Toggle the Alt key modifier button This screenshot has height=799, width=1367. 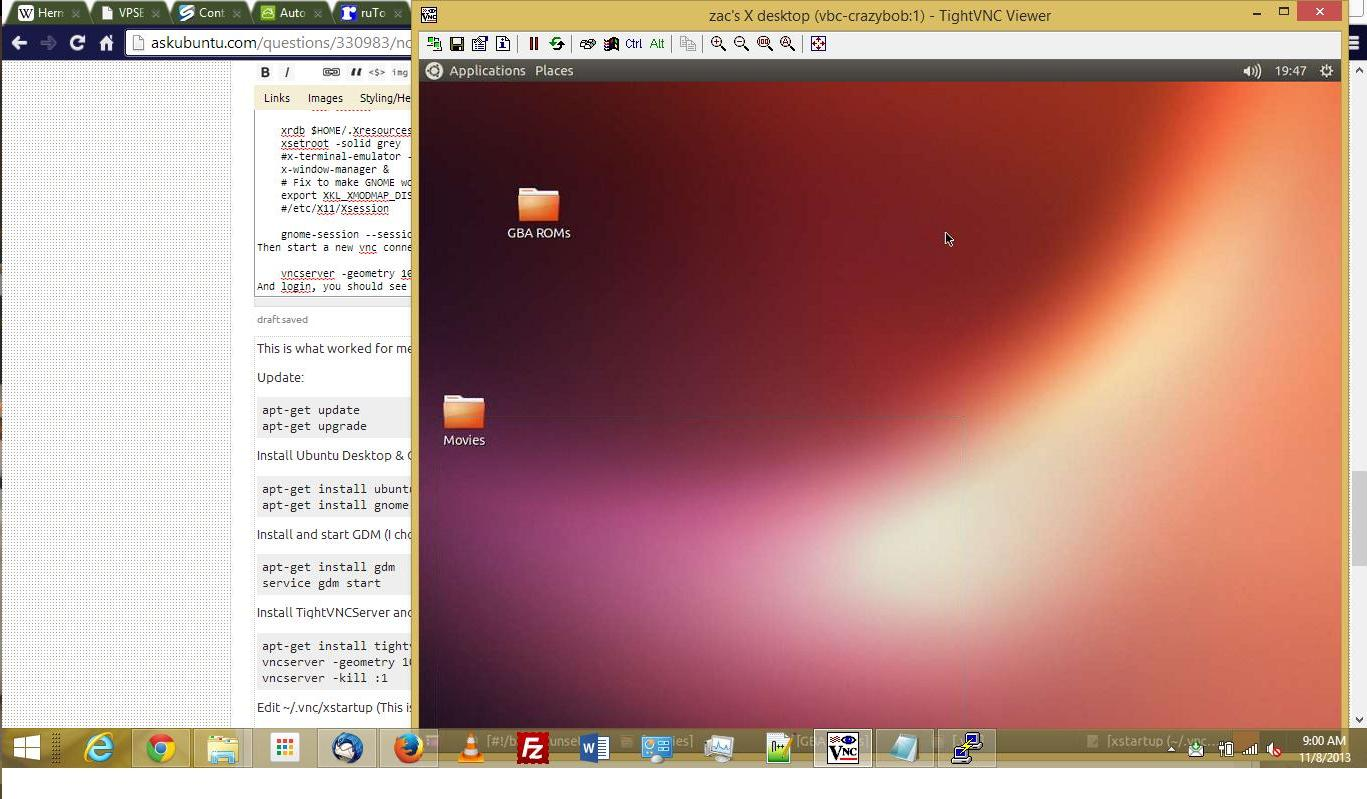(x=657, y=44)
